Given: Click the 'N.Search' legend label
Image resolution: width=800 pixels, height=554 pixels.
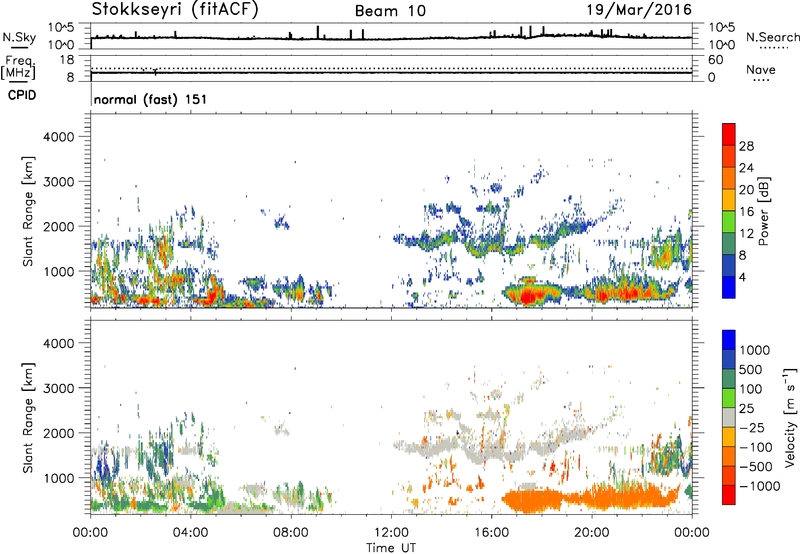Looking at the screenshot, I should click(x=772, y=37).
